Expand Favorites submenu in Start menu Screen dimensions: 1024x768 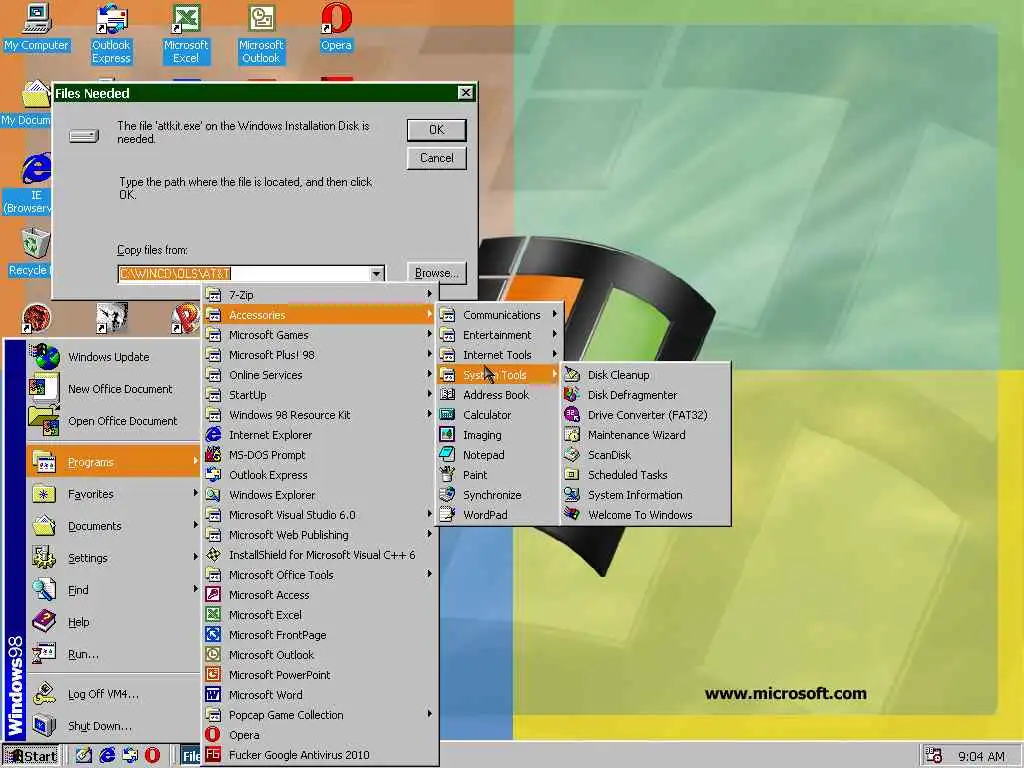click(114, 494)
